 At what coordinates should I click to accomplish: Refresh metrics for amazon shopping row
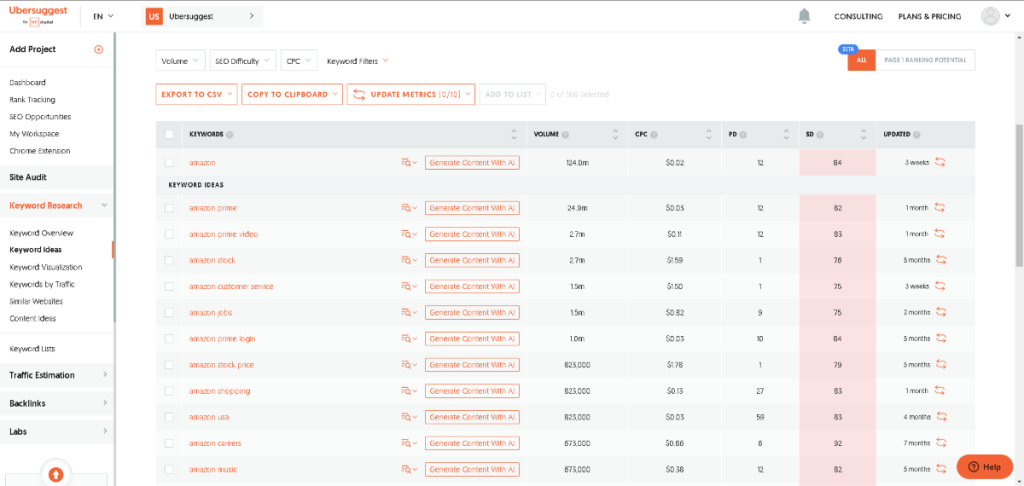(x=939, y=391)
